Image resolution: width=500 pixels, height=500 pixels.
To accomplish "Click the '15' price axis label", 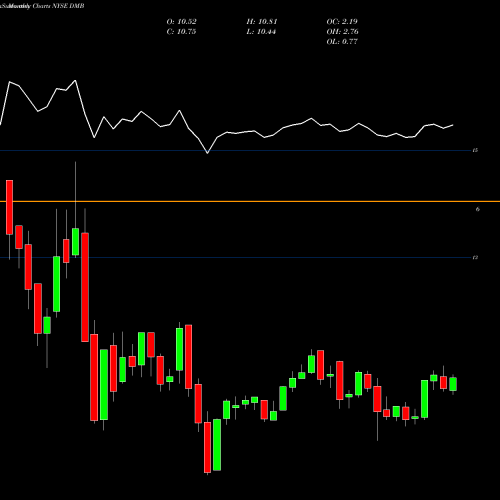I will click(x=475, y=150).
